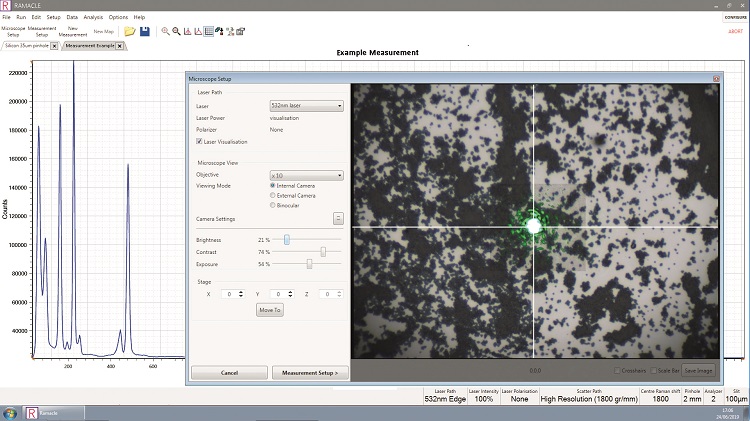This screenshot has height=421, width=750.
Task: Click the Ramacle logo in title bar
Action: (x=6, y=5)
